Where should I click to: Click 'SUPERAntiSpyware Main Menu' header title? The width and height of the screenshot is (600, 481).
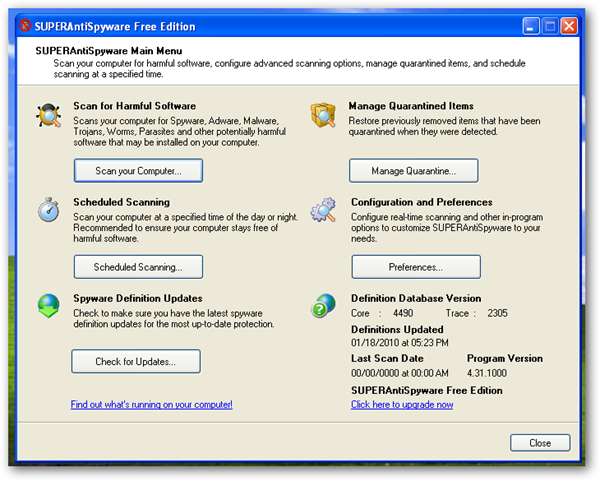[109, 51]
